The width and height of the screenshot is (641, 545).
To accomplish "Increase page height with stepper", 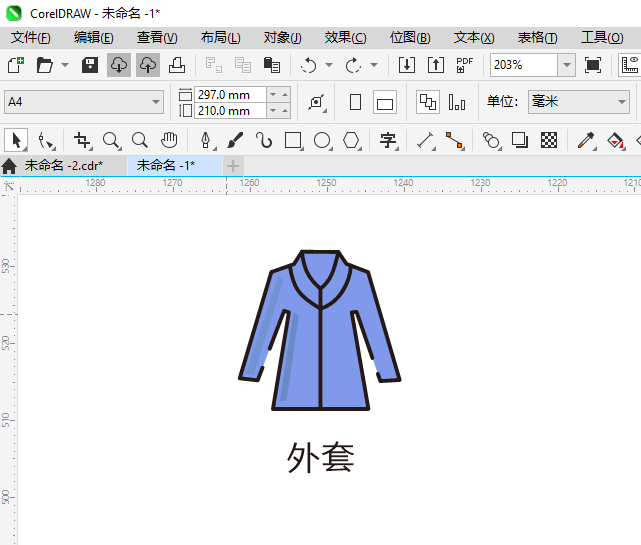I will click(x=285, y=111).
